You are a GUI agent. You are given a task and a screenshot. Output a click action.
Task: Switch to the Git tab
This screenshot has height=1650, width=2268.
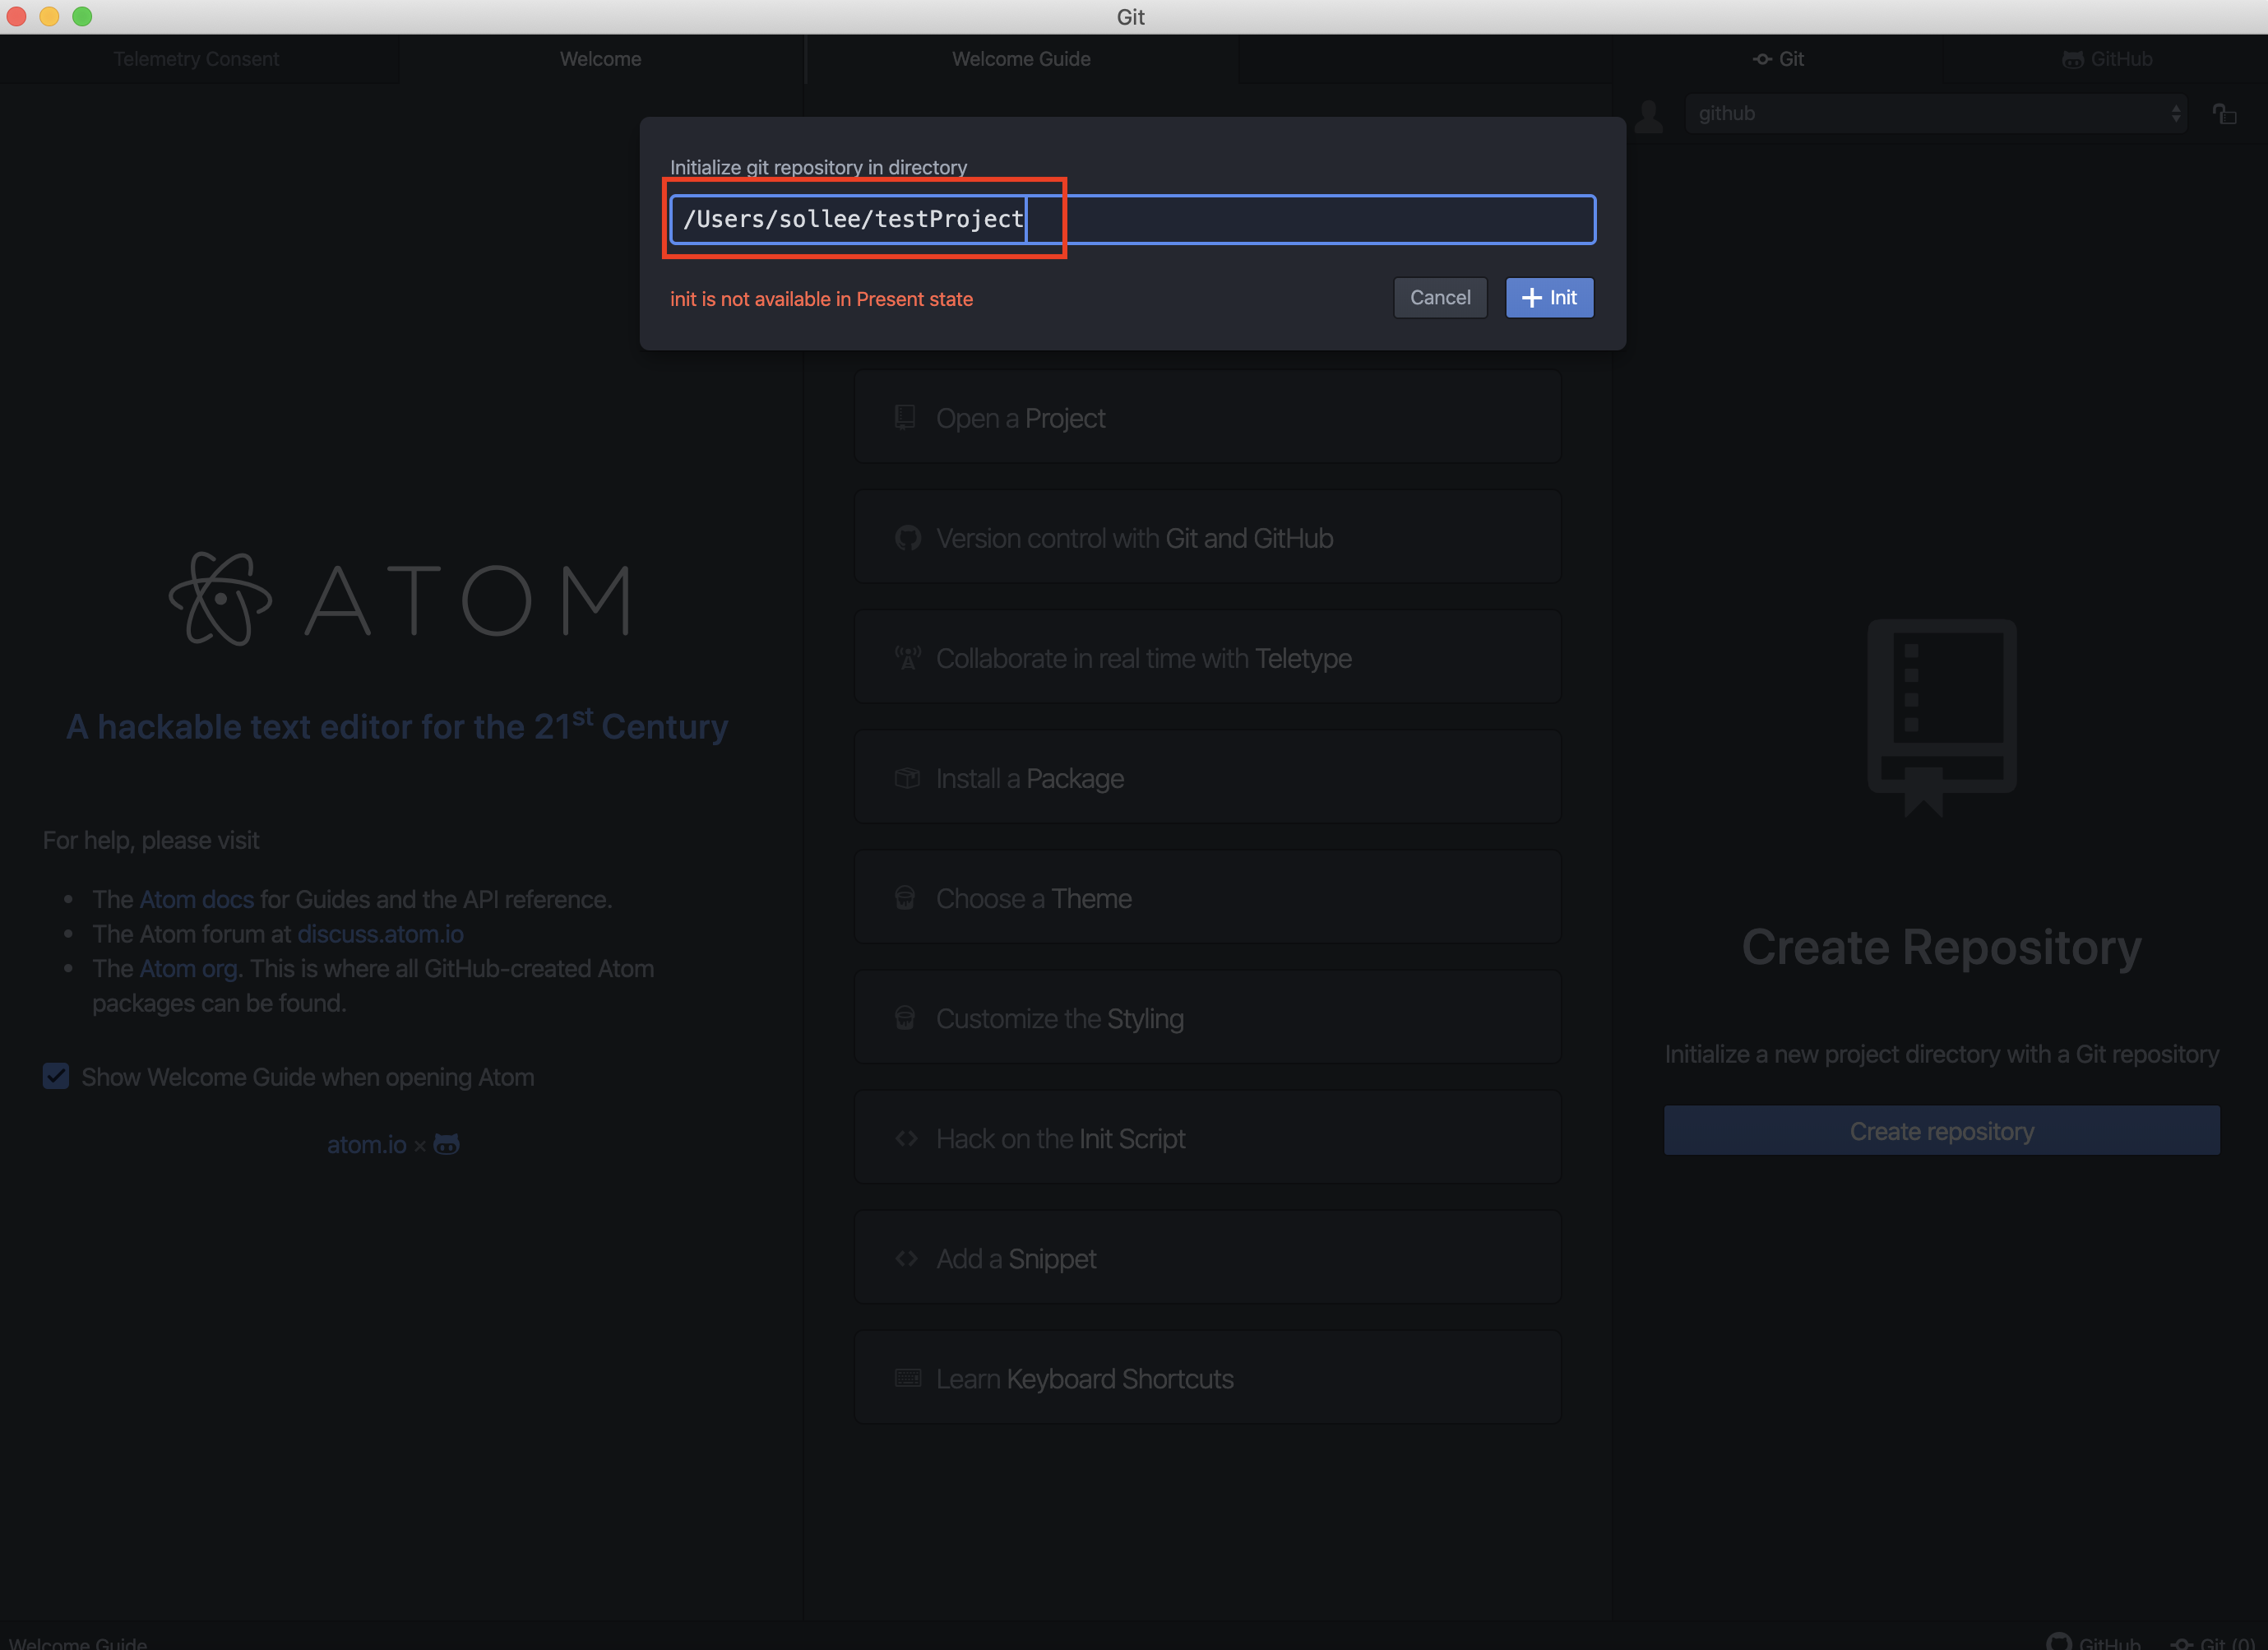point(1778,59)
